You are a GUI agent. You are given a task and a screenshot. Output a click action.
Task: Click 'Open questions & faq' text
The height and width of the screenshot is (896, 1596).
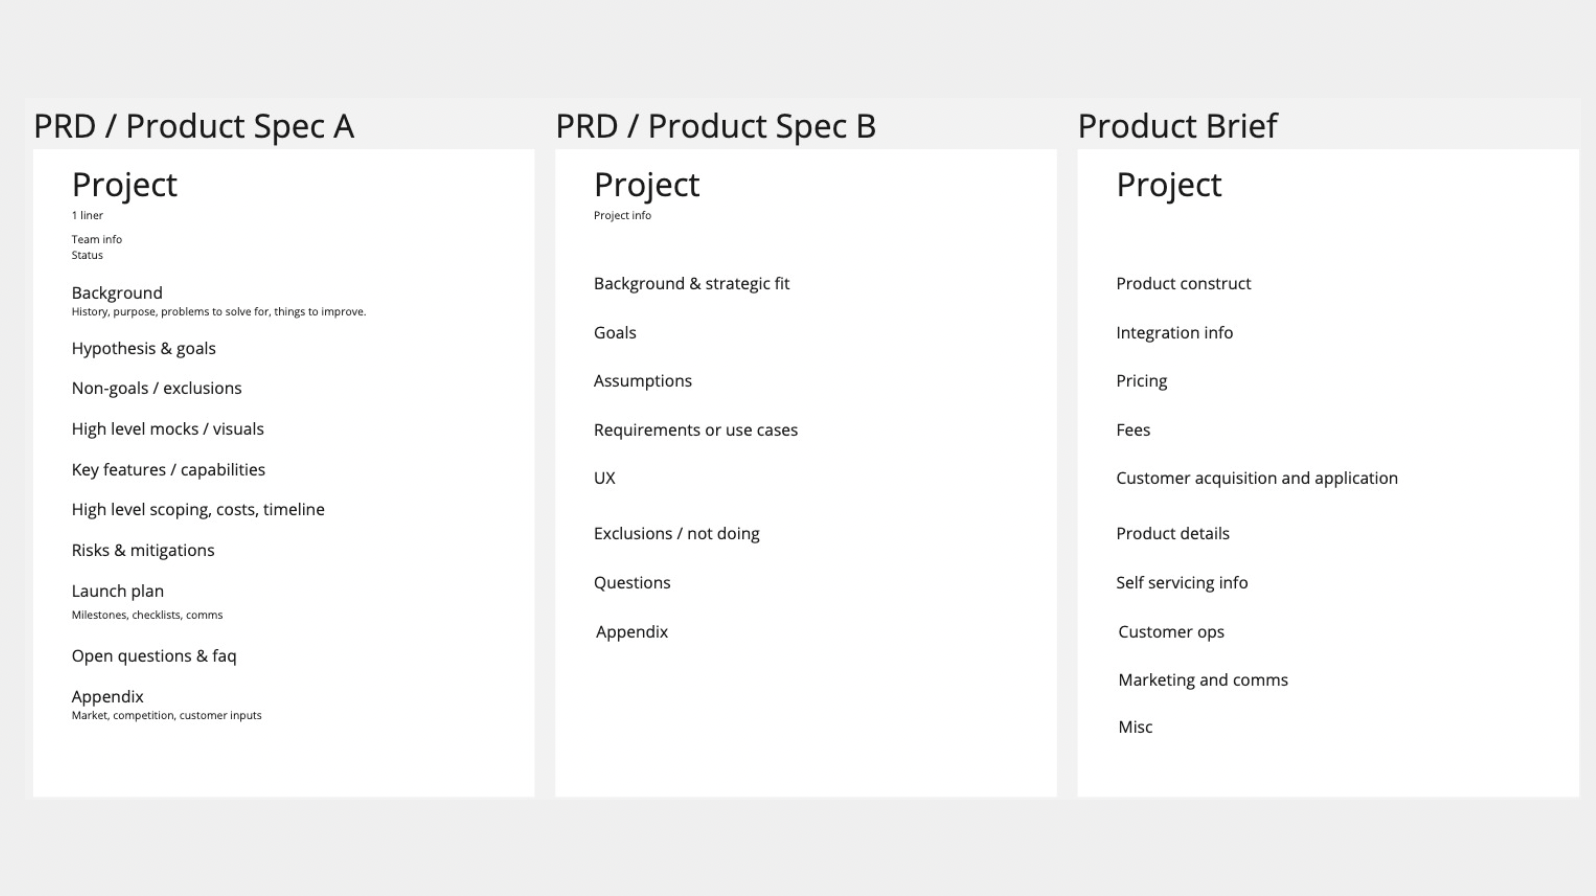(154, 656)
